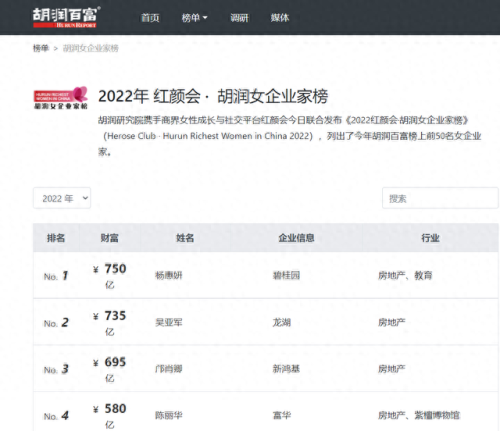Click the 企业信息 column header
The image size is (500, 431).
click(296, 238)
